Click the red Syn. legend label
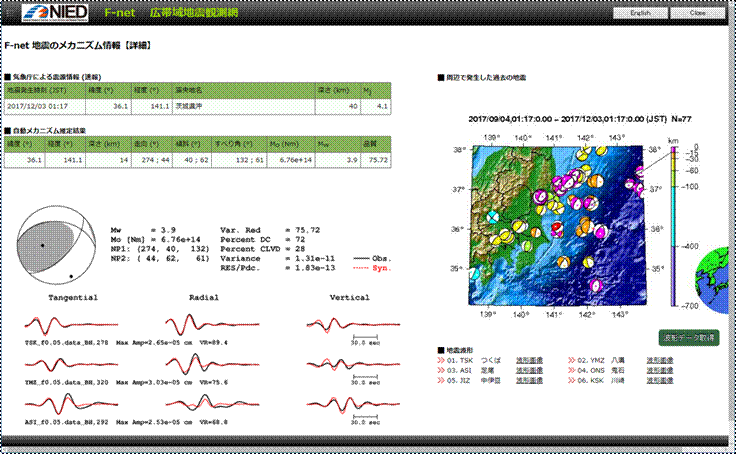 pos(382,268)
